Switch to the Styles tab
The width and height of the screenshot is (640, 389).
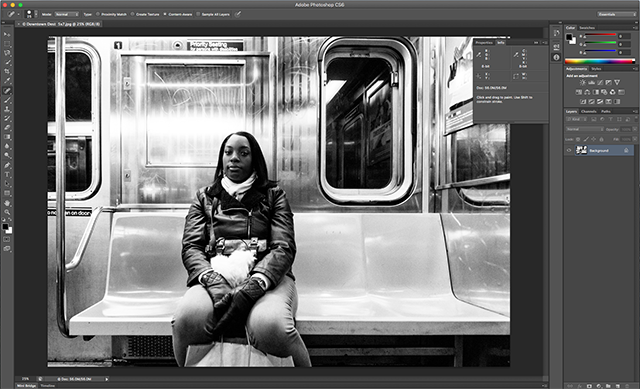596,69
